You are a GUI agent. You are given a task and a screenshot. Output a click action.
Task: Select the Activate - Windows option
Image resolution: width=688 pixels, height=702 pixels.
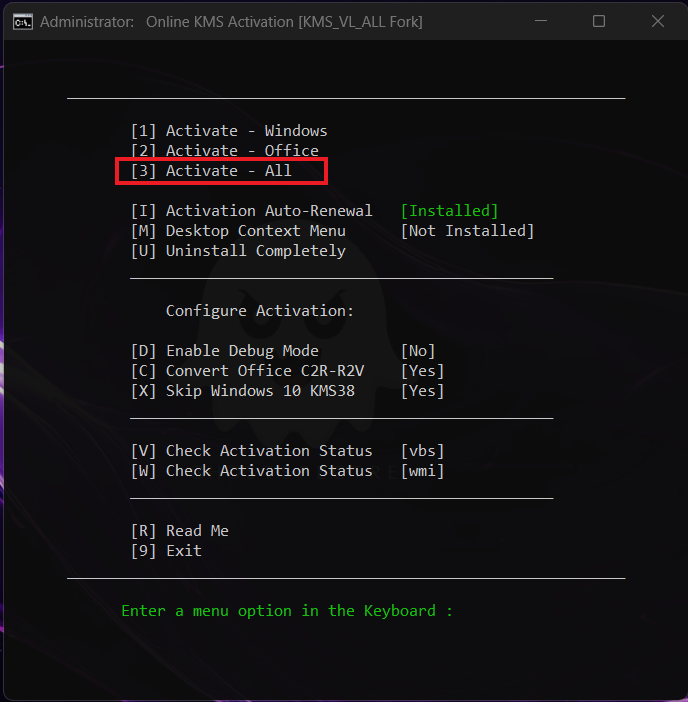pos(229,131)
